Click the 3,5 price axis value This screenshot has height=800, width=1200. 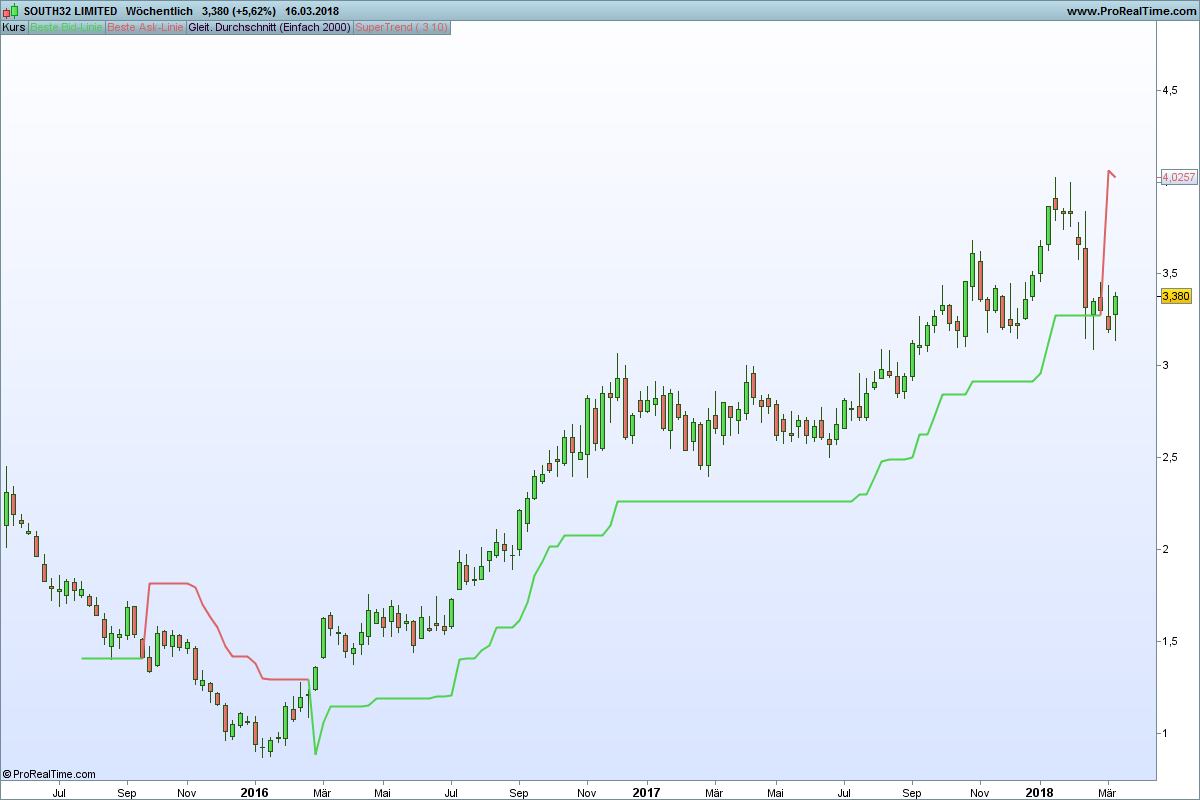[x=1169, y=273]
